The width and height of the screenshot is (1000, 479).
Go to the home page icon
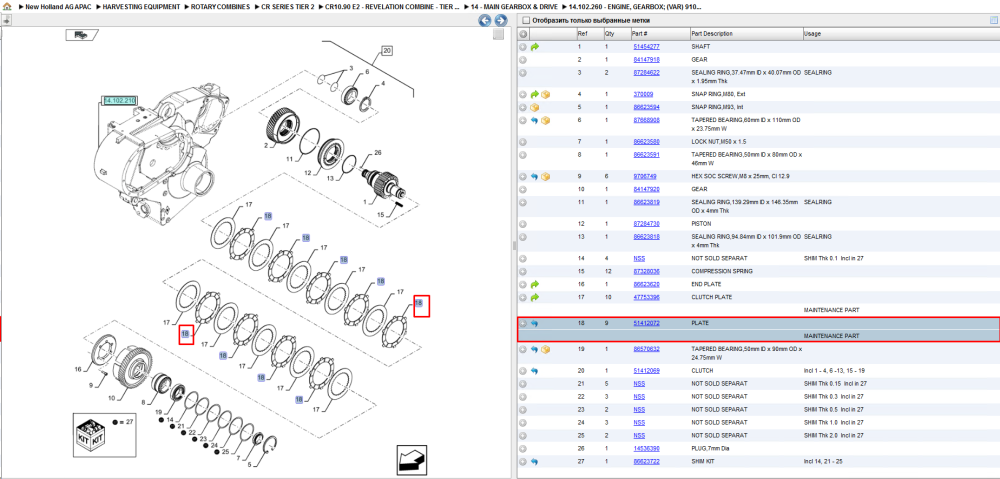click(7, 6)
